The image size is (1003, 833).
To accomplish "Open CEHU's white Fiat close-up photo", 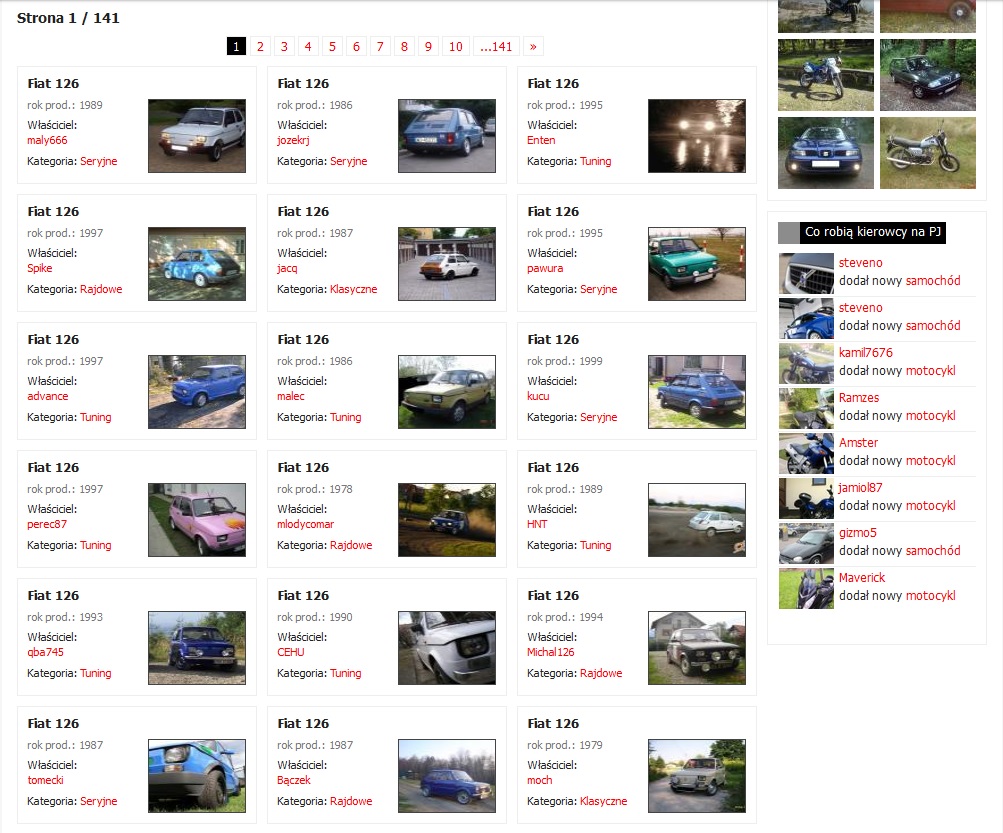I will [x=447, y=647].
